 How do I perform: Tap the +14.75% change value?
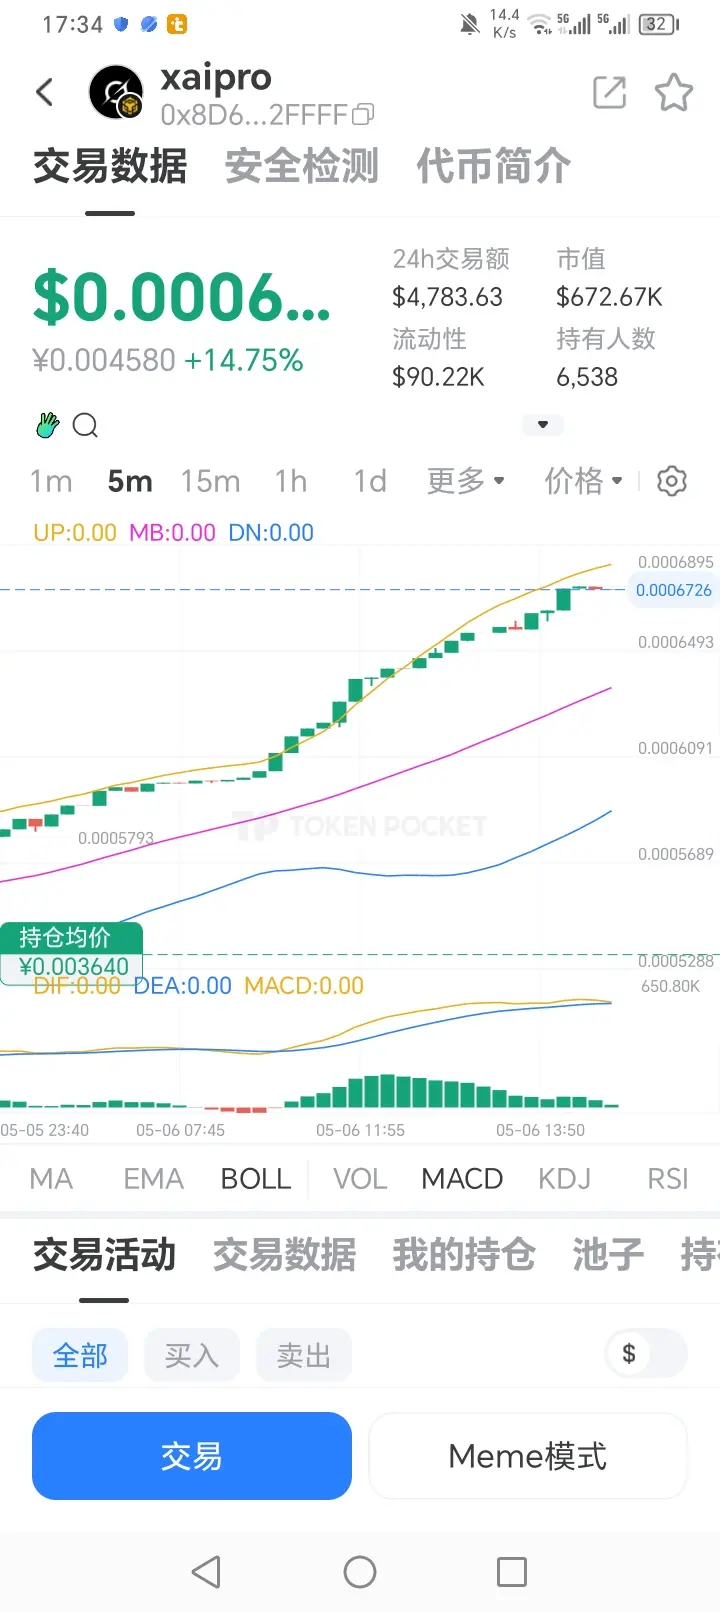click(244, 360)
